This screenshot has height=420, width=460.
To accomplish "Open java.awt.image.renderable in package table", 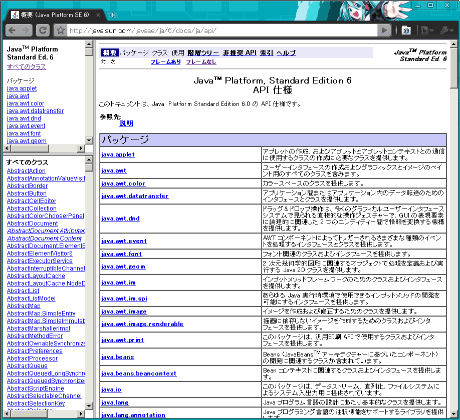I will pos(142,324).
